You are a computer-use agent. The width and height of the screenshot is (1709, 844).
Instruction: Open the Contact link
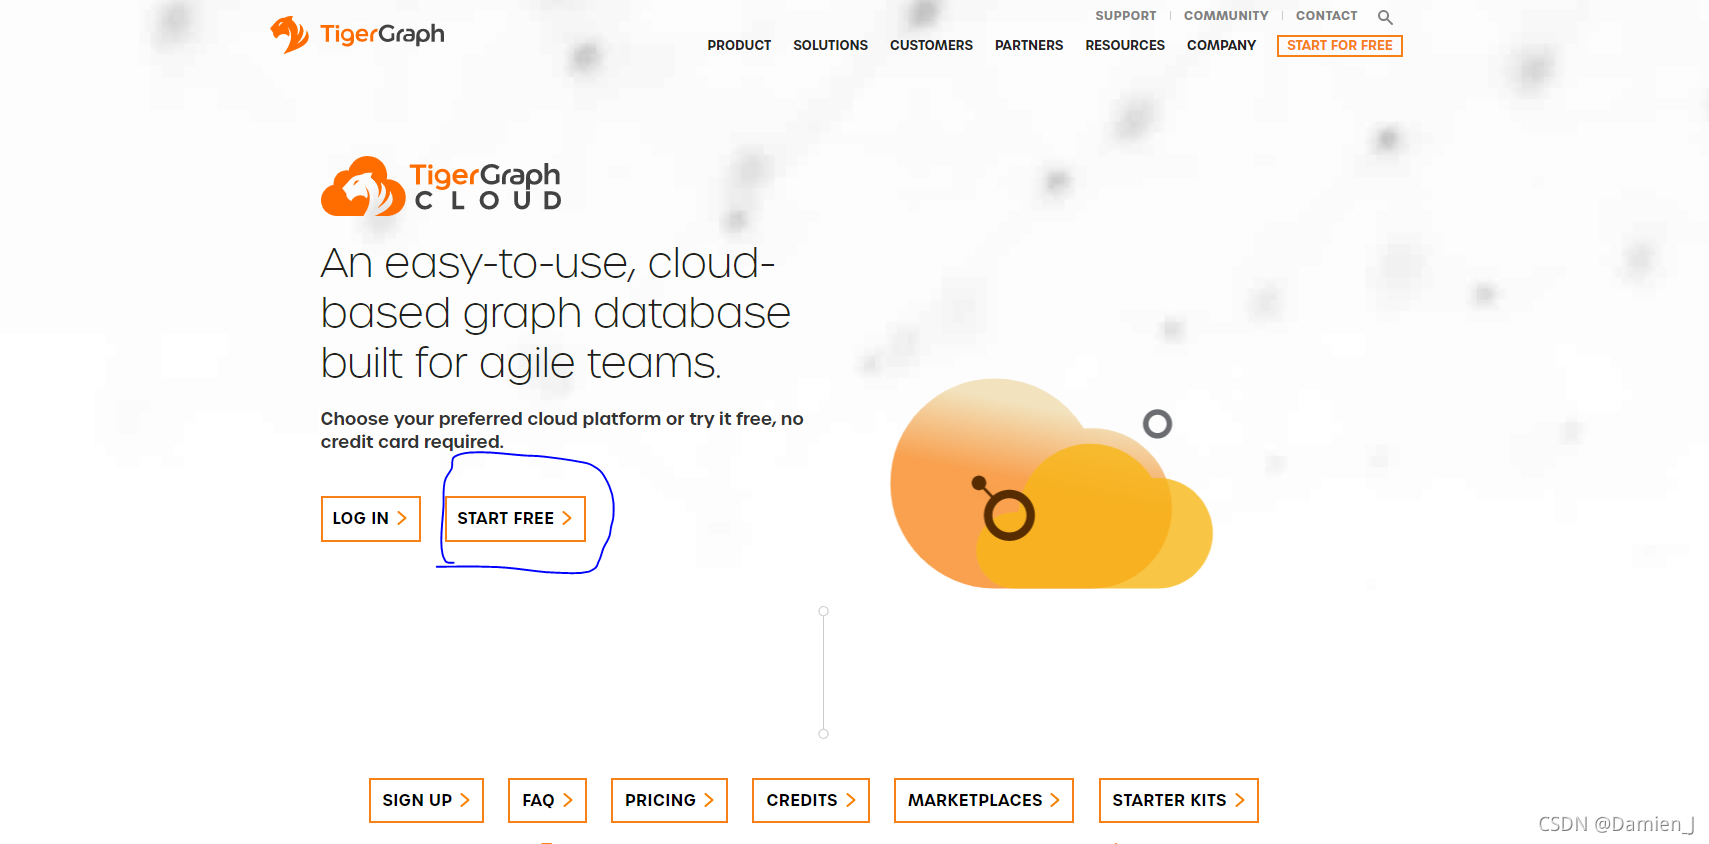pos(1326,16)
